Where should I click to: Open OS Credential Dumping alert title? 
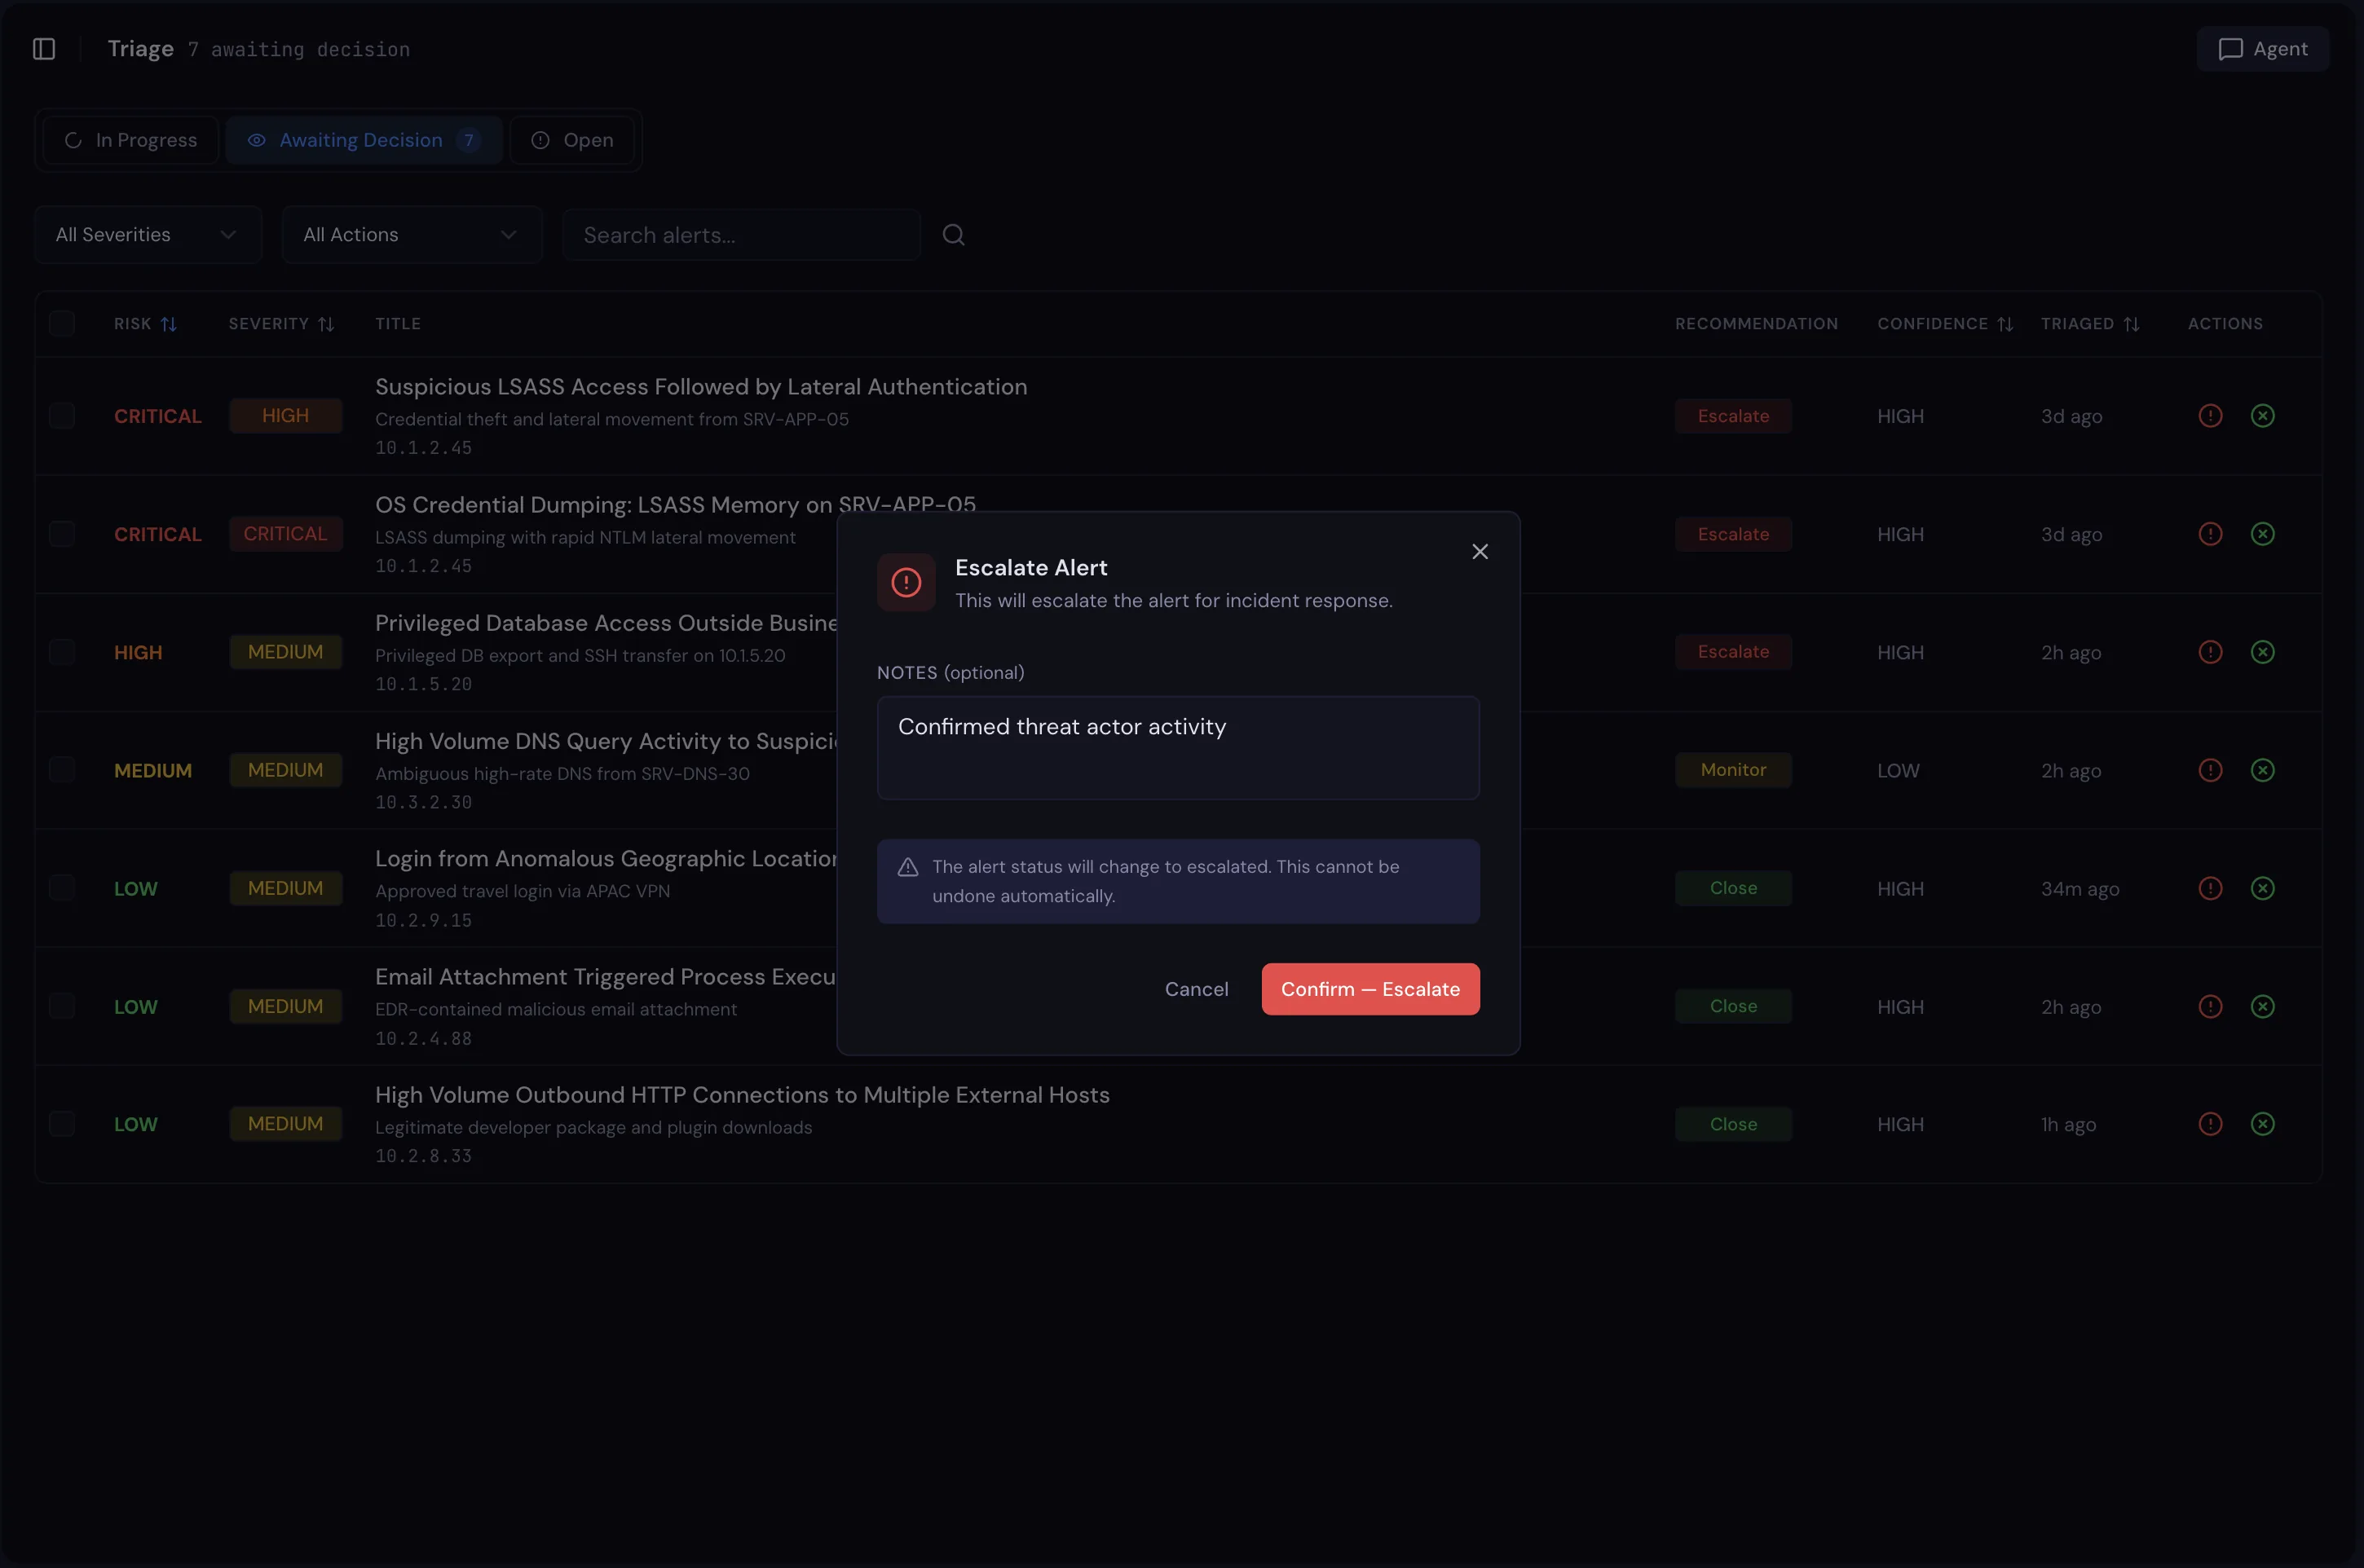[675, 505]
